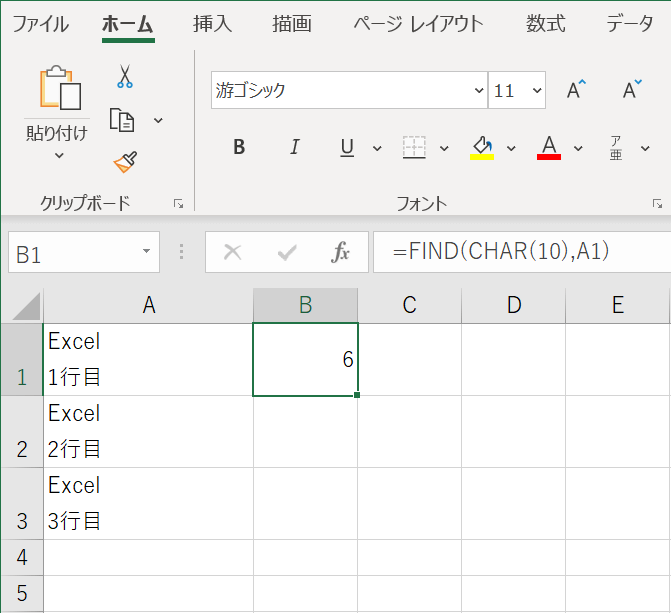
Task: Apply red font color A
Action: tap(549, 148)
